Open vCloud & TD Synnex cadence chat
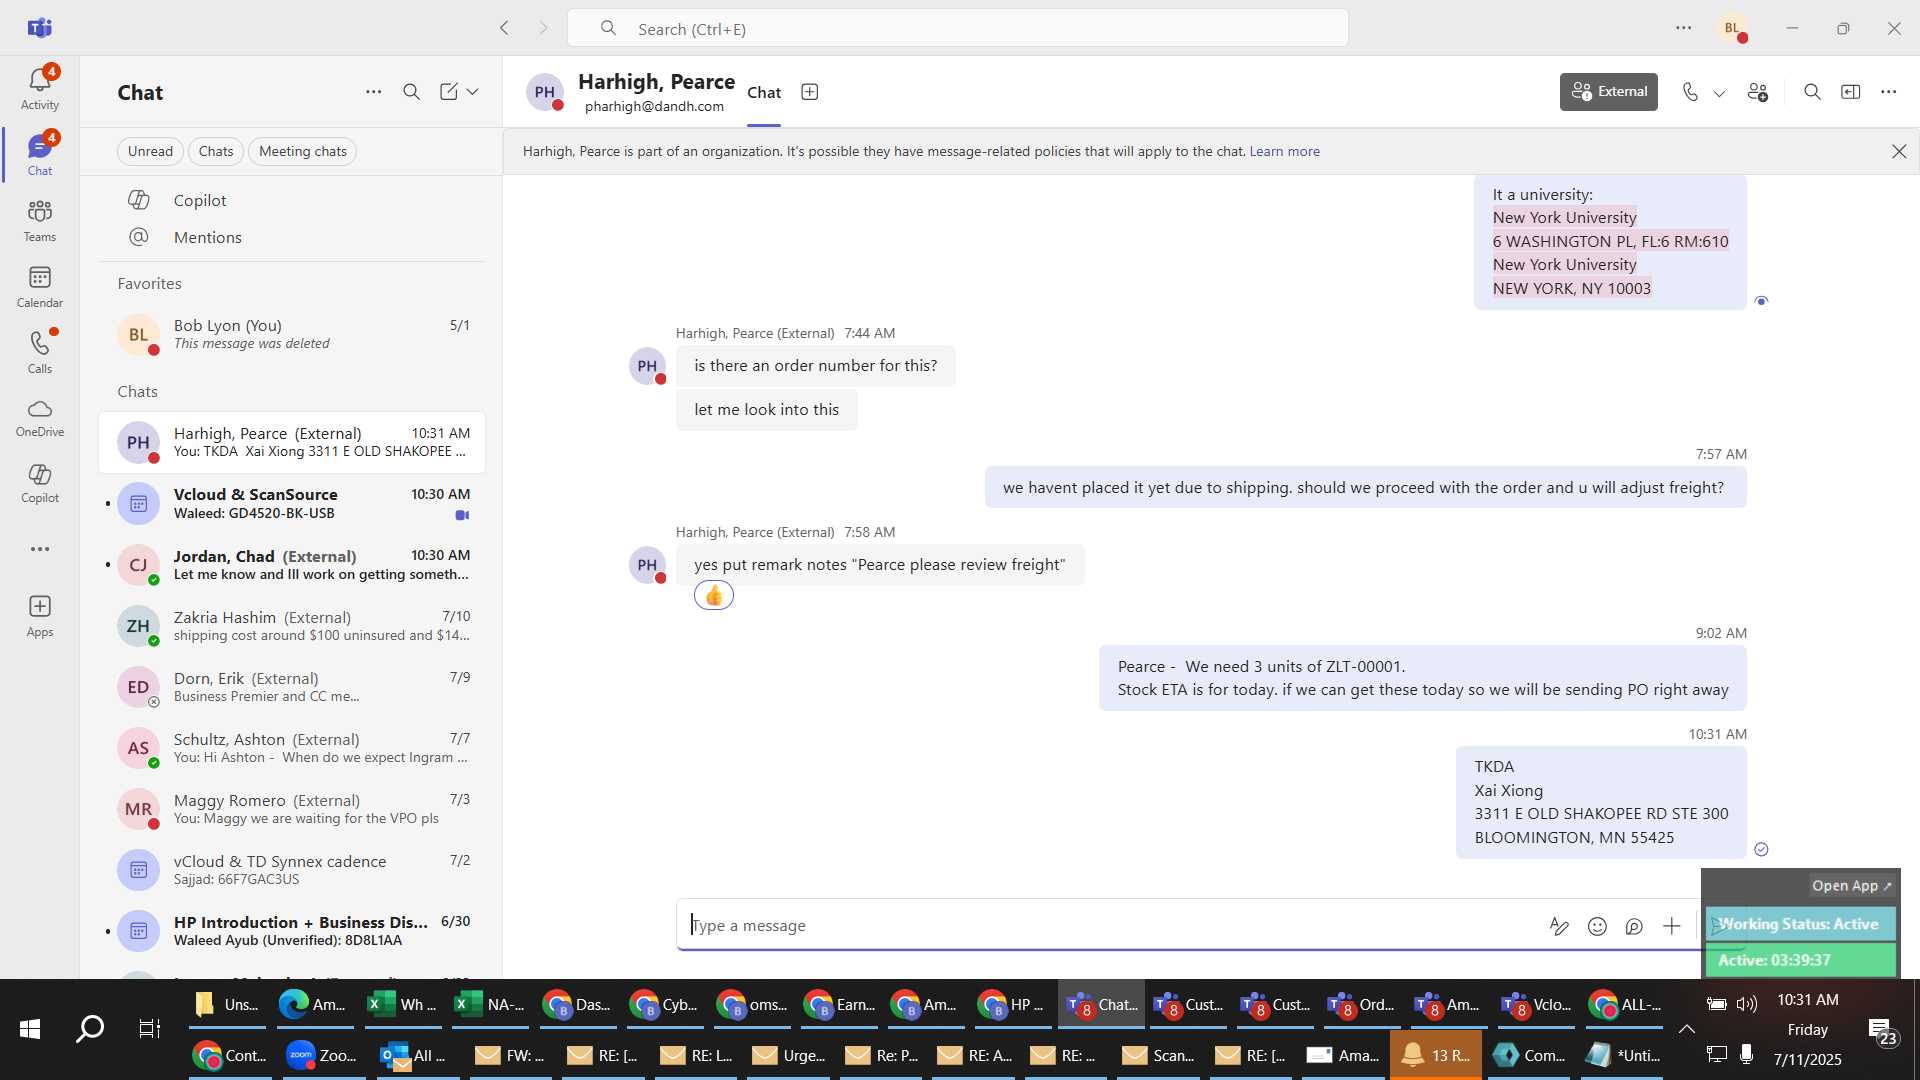Screen dimensions: 1920x1080 point(292,870)
